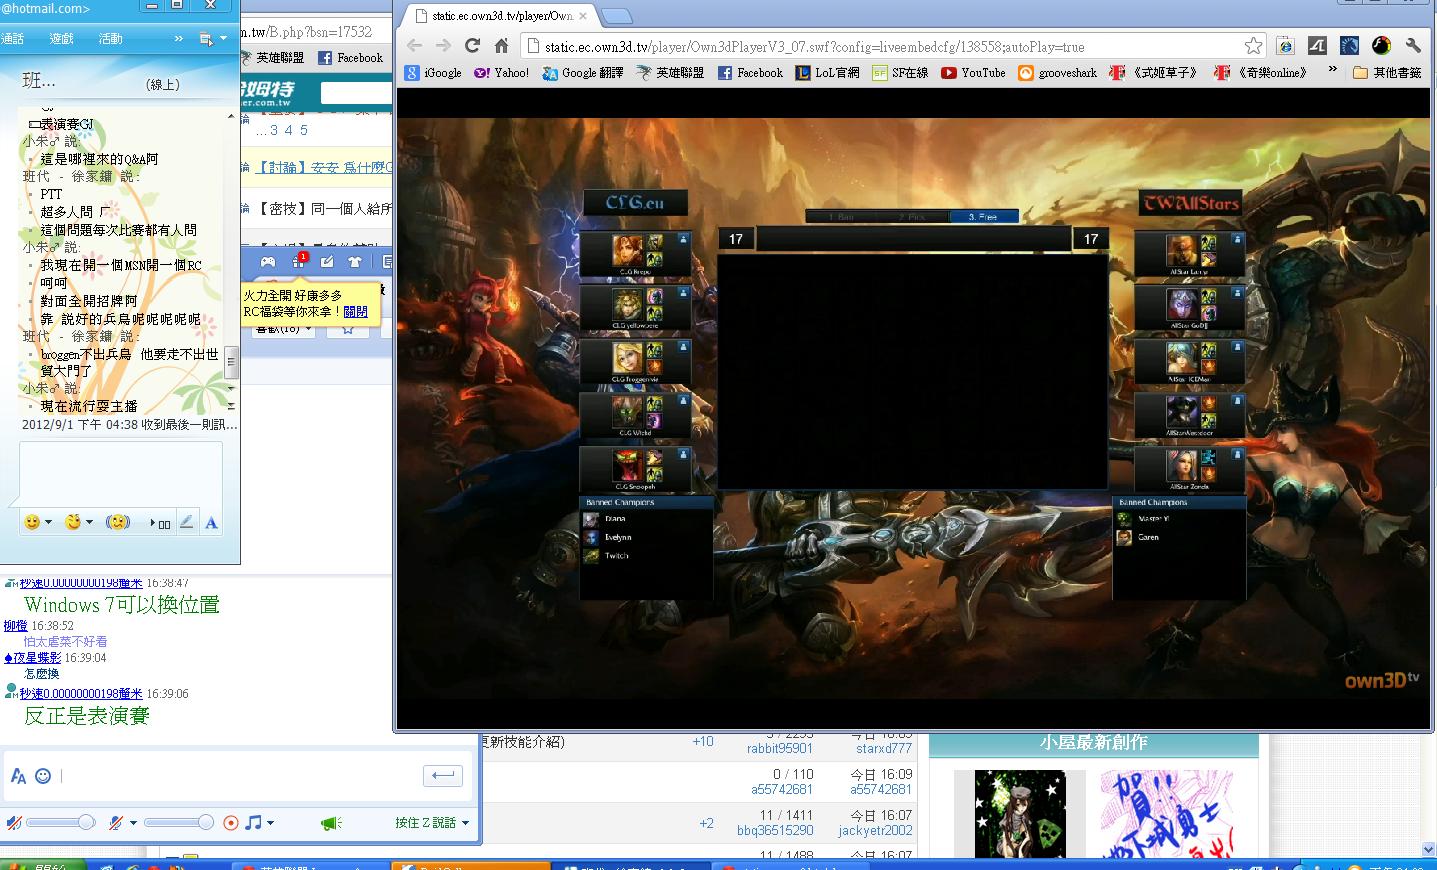Reload the own3d player page
The height and width of the screenshot is (870, 1437).
pos(473,46)
